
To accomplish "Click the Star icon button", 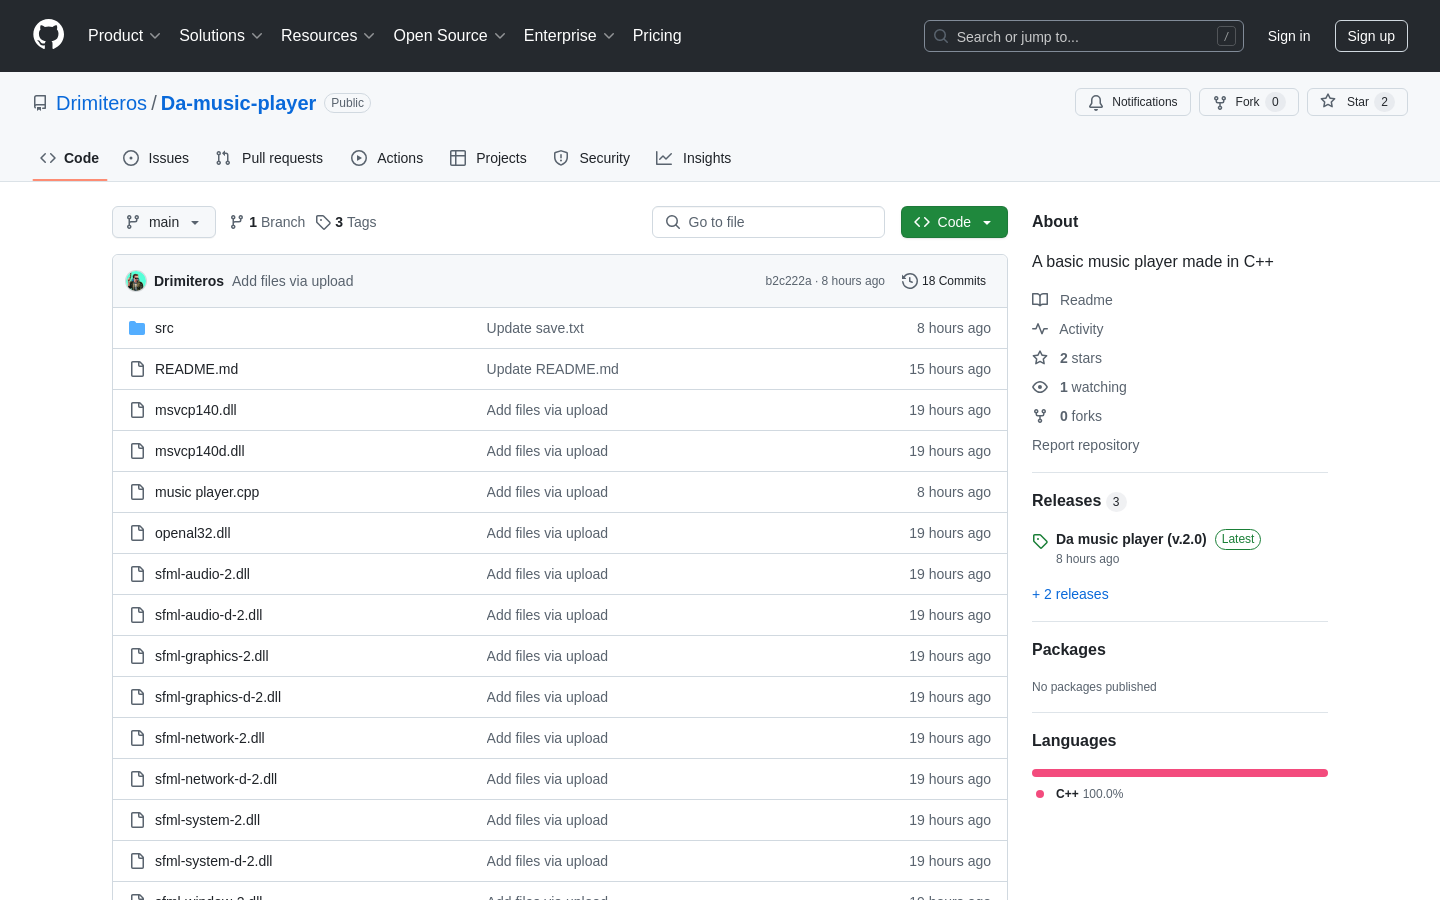I will point(1328,102).
